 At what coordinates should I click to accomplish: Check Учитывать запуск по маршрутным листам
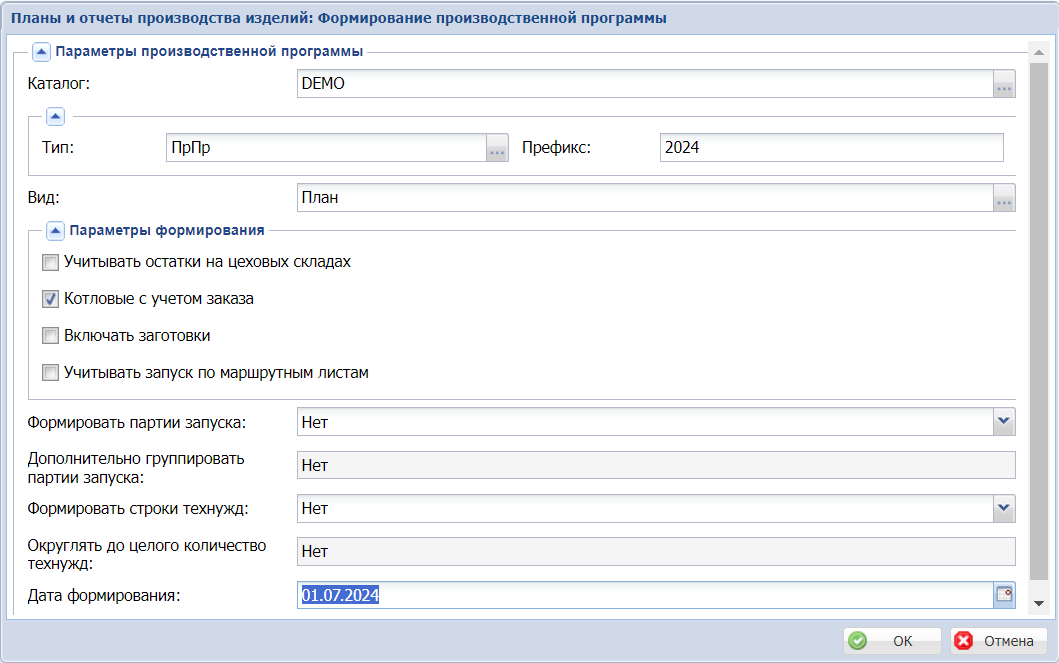click(x=50, y=373)
